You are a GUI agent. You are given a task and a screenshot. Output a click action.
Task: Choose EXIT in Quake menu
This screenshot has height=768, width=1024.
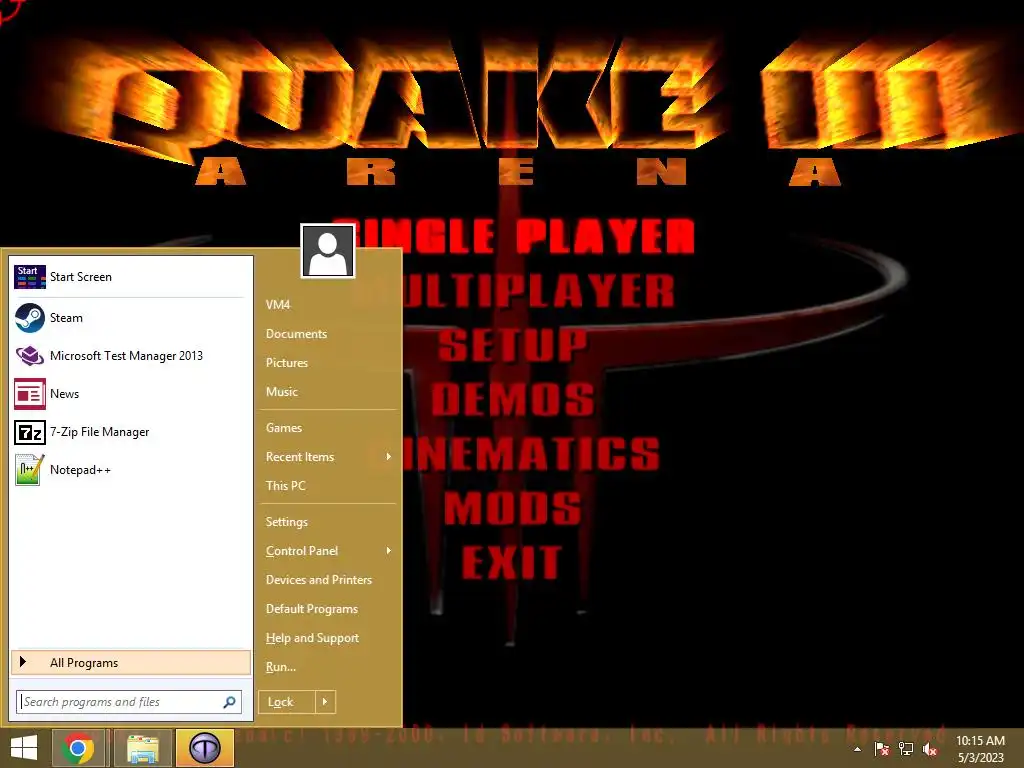(511, 562)
